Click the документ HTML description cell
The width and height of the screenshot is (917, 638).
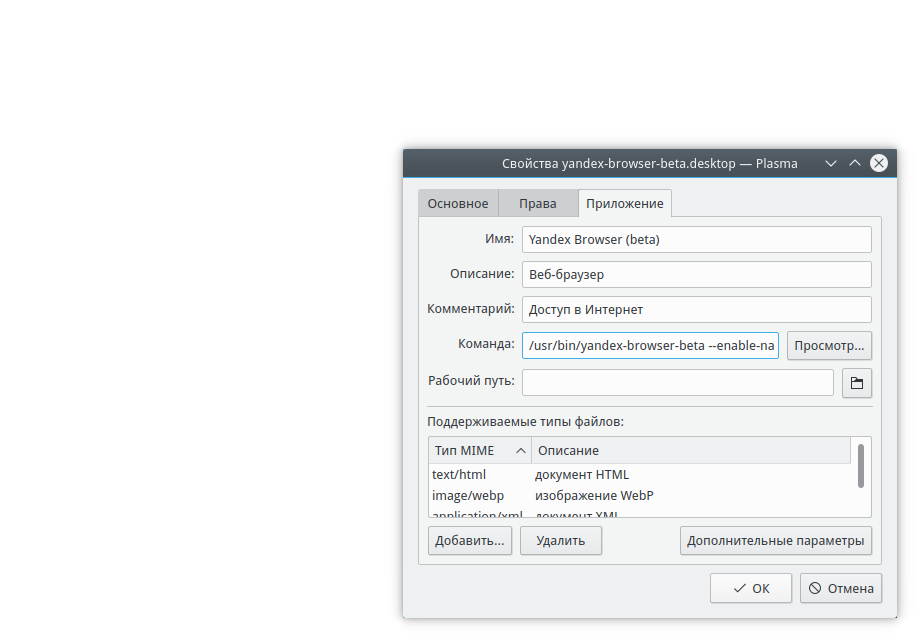582,475
